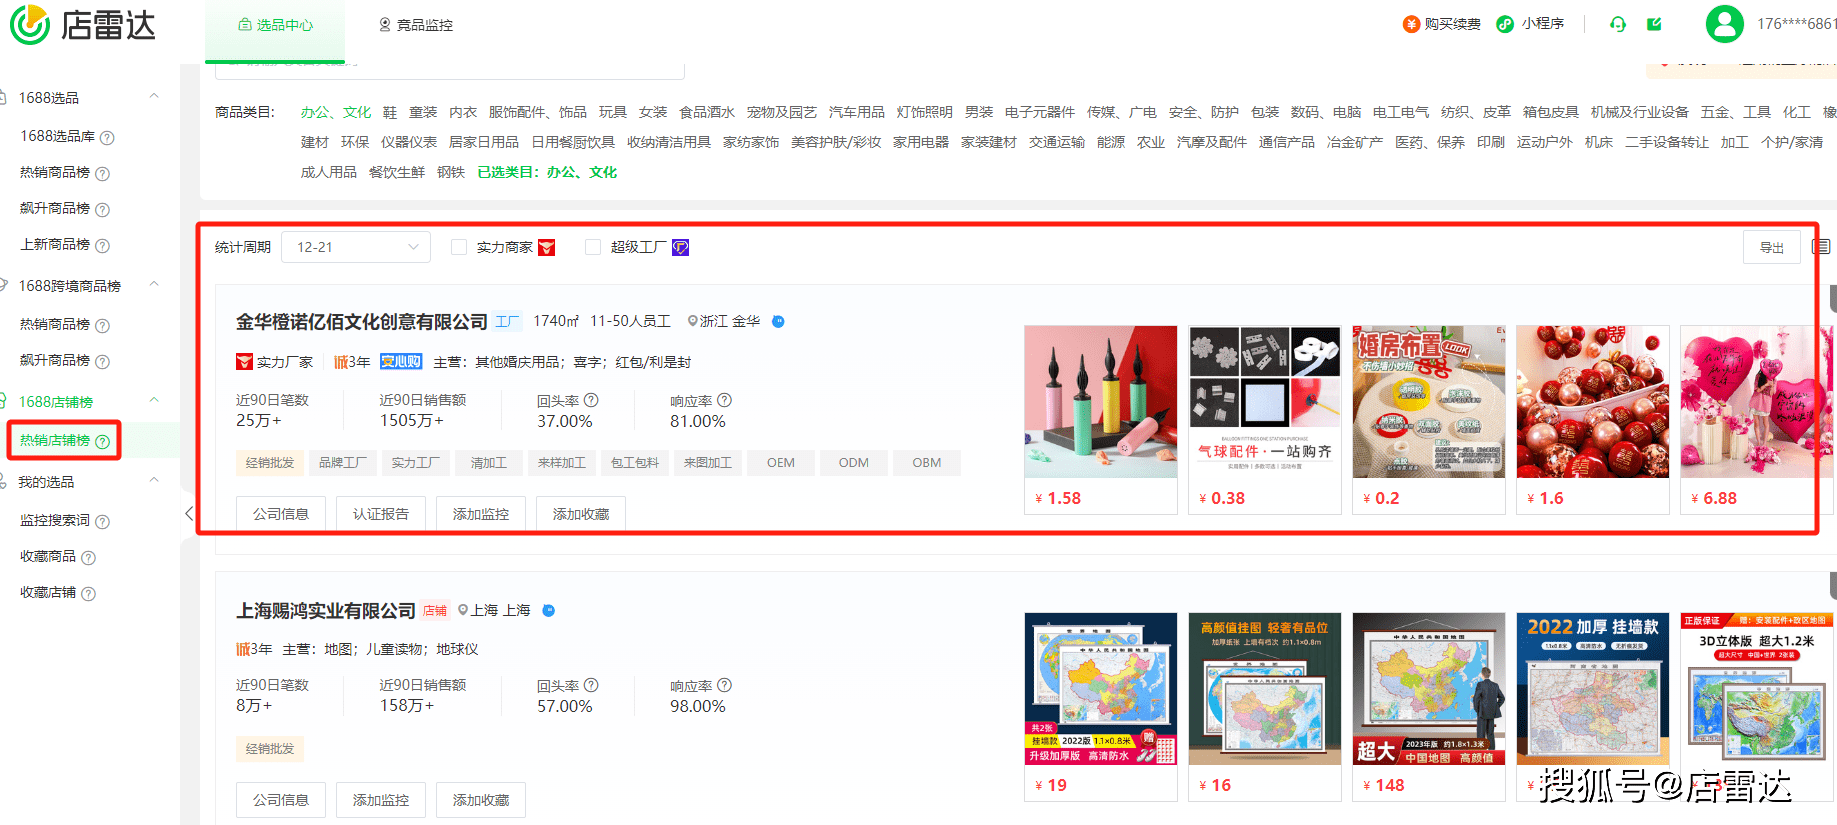Select the 玩具 product category

pos(613,112)
